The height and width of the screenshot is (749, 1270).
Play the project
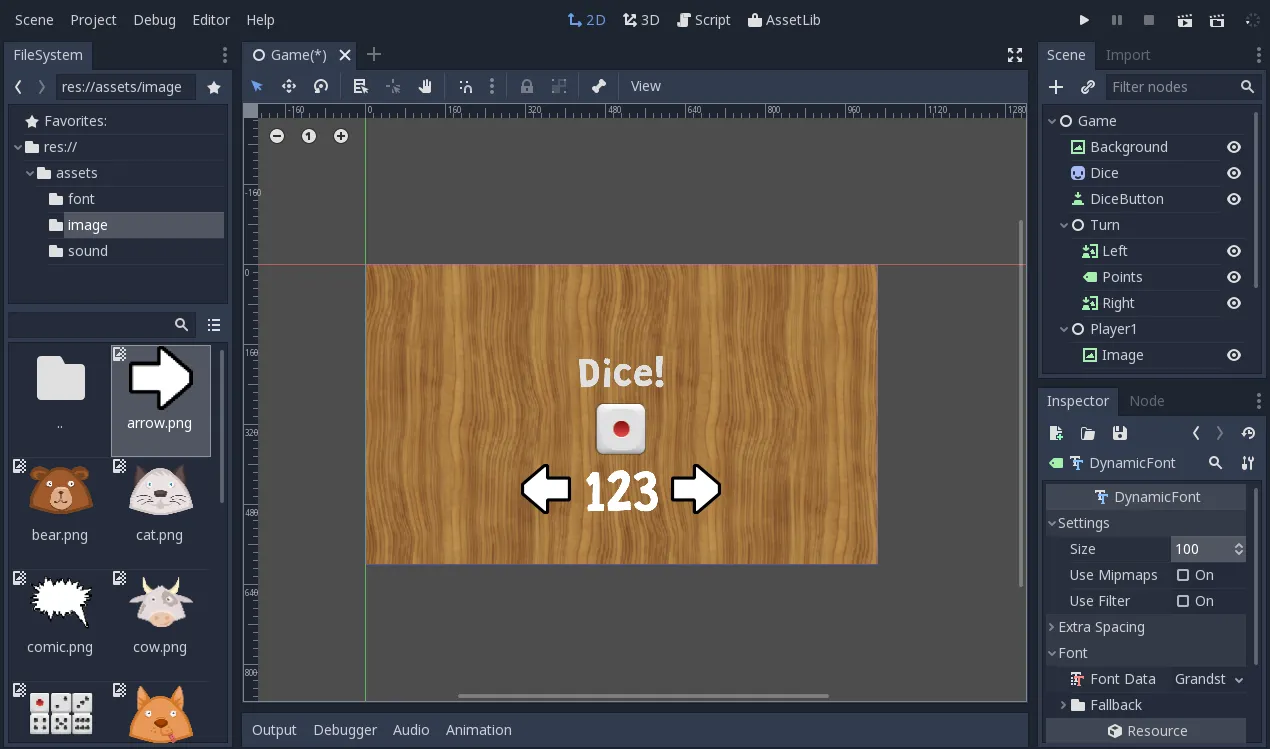1084,20
